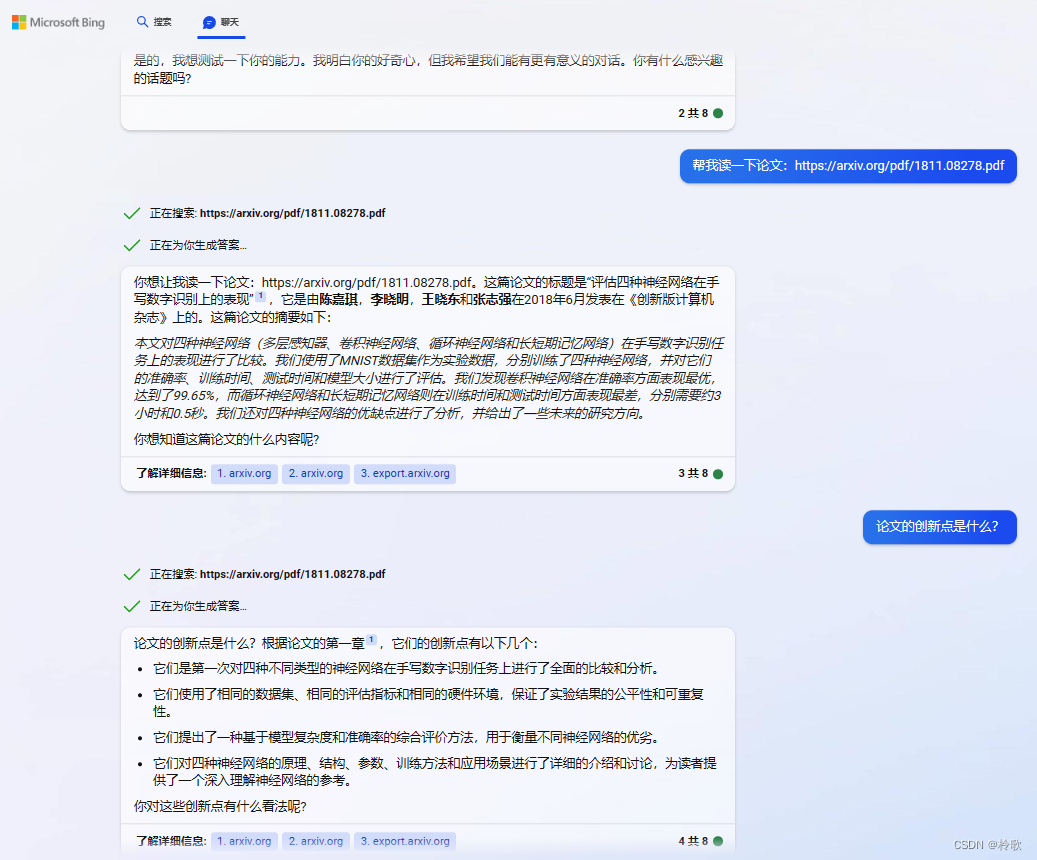This screenshot has width=1037, height=860.
Task: Click the checkmark by the second 正在为你生成答案 line
Action: (131, 606)
